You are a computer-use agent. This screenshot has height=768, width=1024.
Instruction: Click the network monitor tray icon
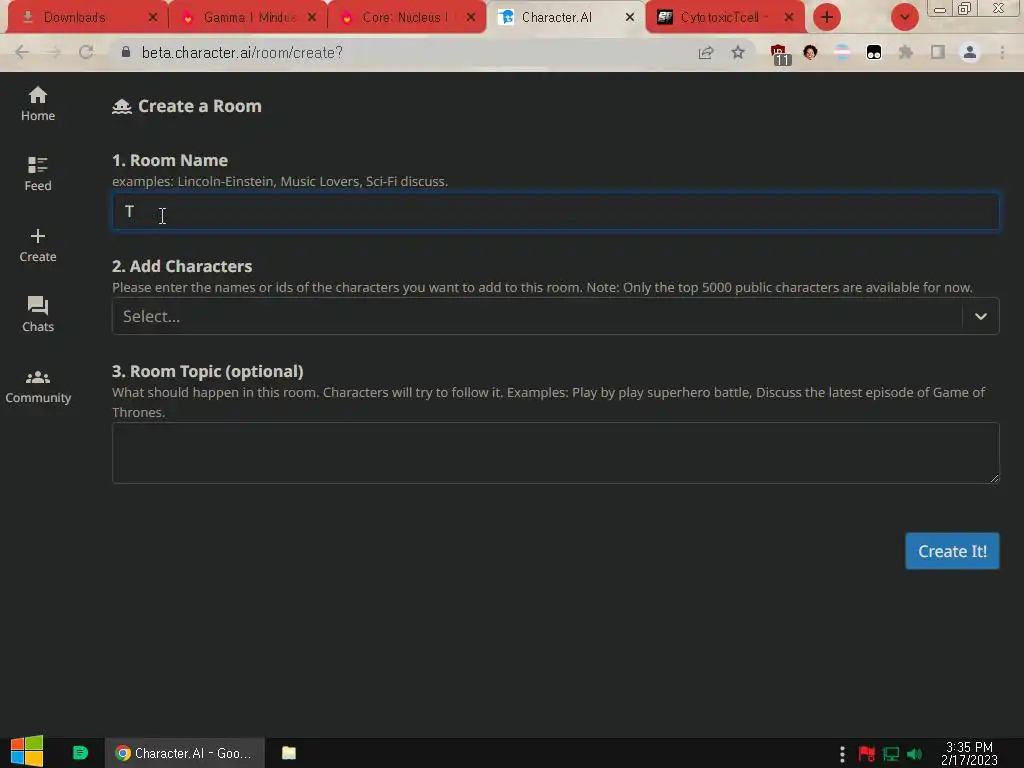click(891, 754)
